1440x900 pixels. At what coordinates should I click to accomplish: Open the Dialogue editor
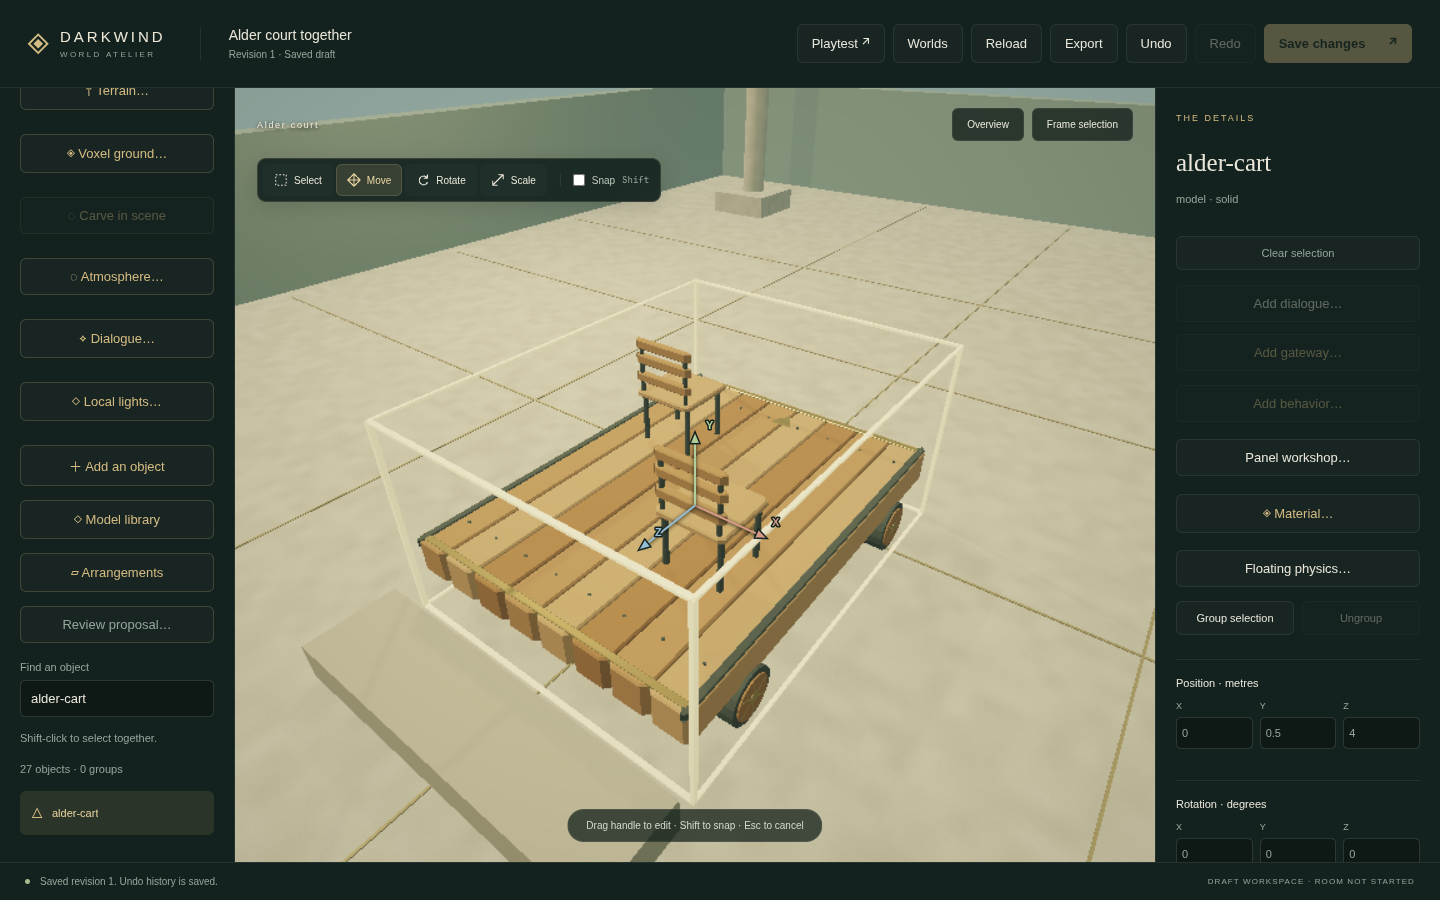(117, 339)
